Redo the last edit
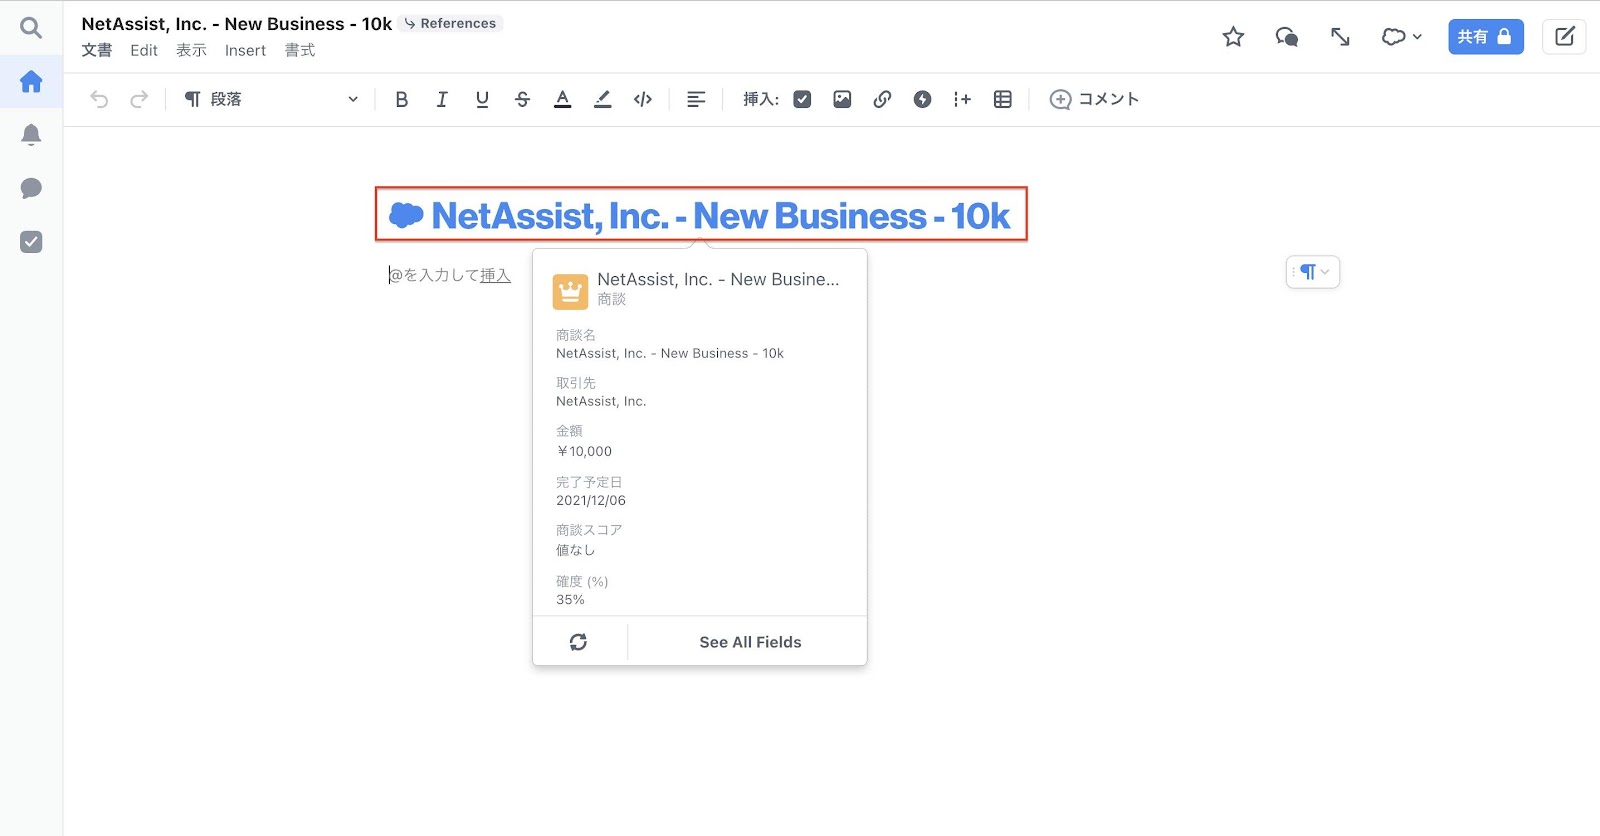1600x836 pixels. (x=139, y=99)
